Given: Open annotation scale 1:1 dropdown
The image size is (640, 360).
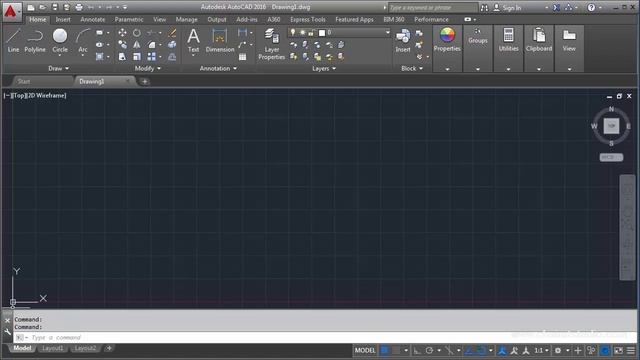Looking at the screenshot, I should pyautogui.click(x=541, y=350).
